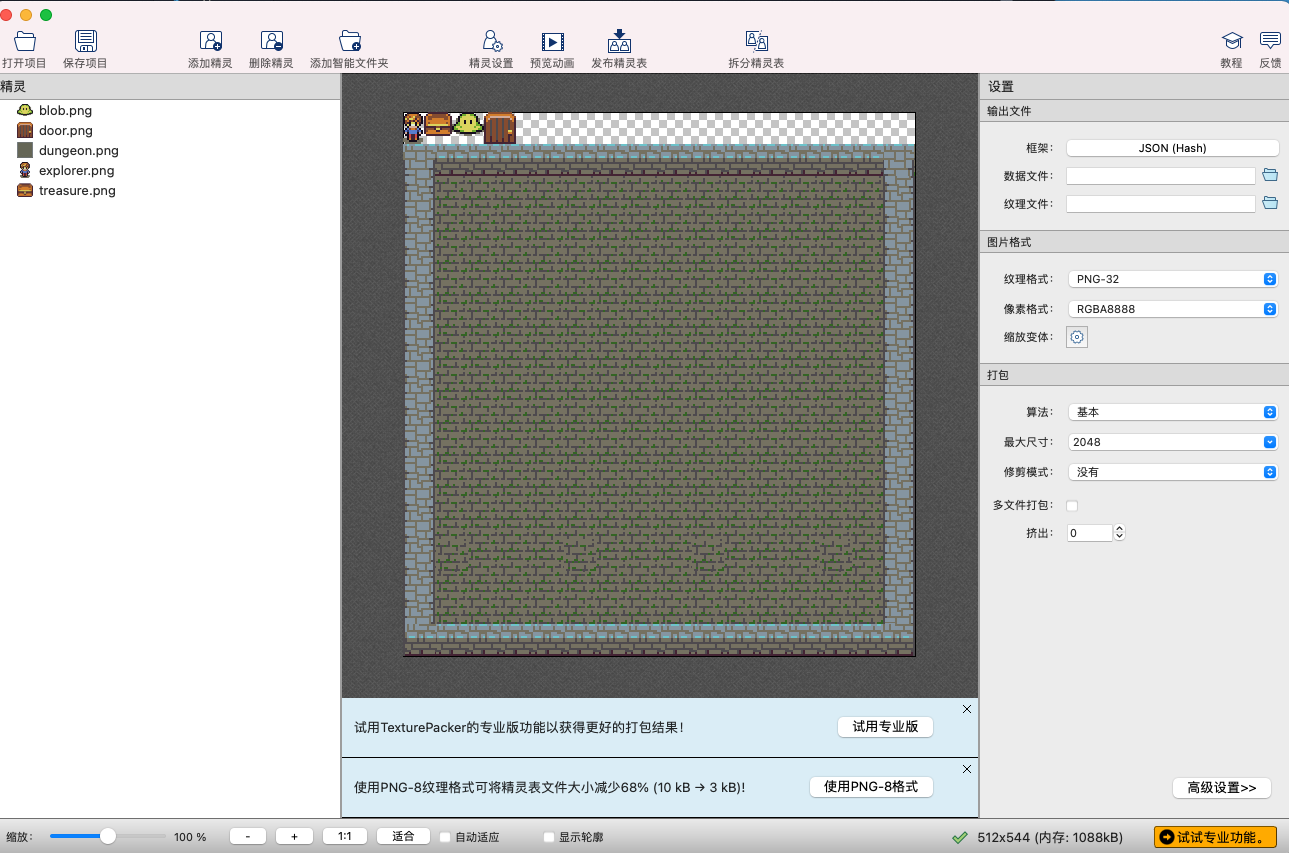This screenshot has width=1289, height=853.
Task: Click the 试试专业功能 button
Action: pyautogui.click(x=1215, y=837)
